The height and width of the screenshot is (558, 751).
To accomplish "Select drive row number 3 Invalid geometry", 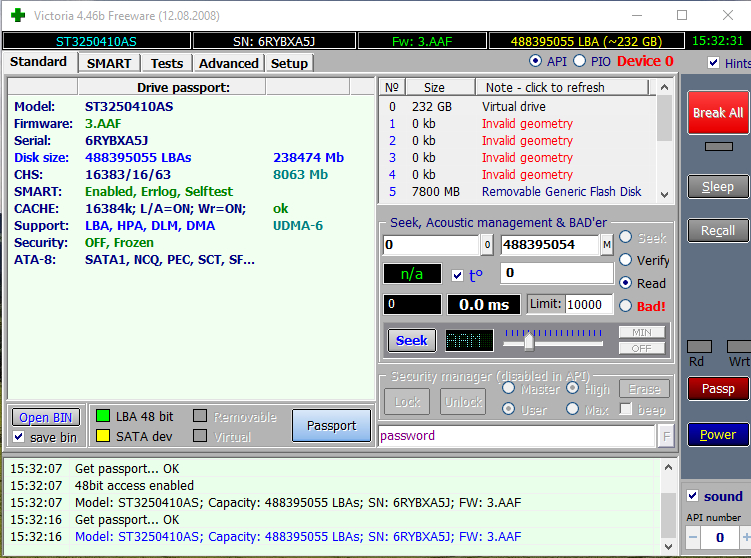I will pos(517,158).
